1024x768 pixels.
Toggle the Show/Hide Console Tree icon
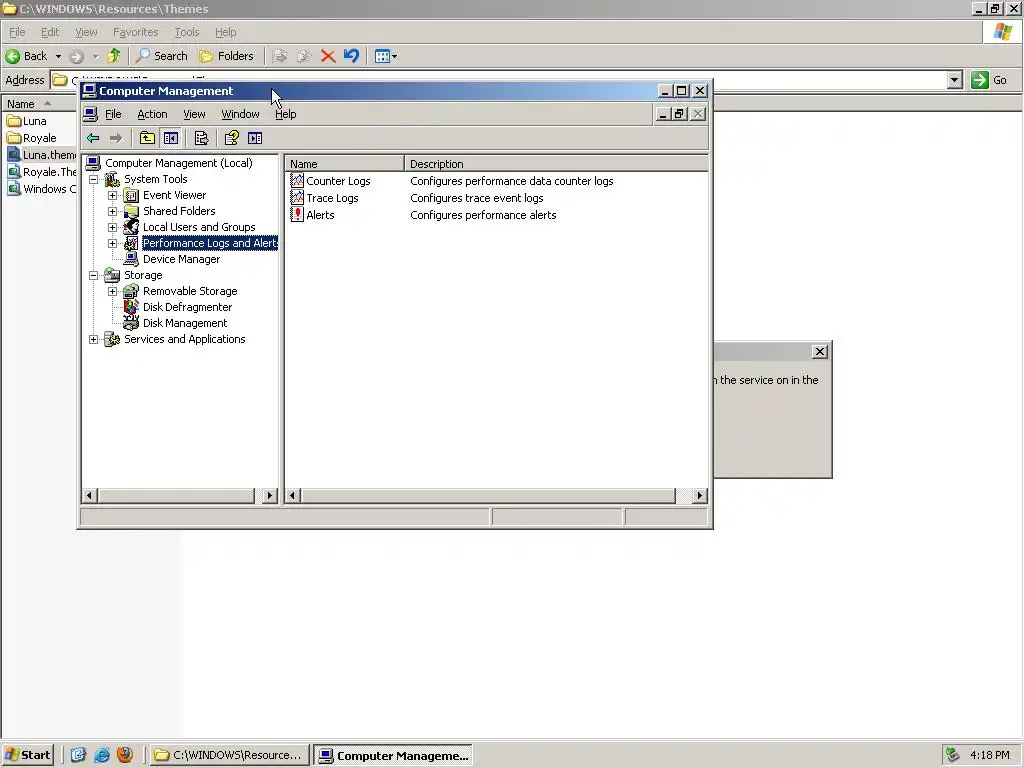click(170, 138)
